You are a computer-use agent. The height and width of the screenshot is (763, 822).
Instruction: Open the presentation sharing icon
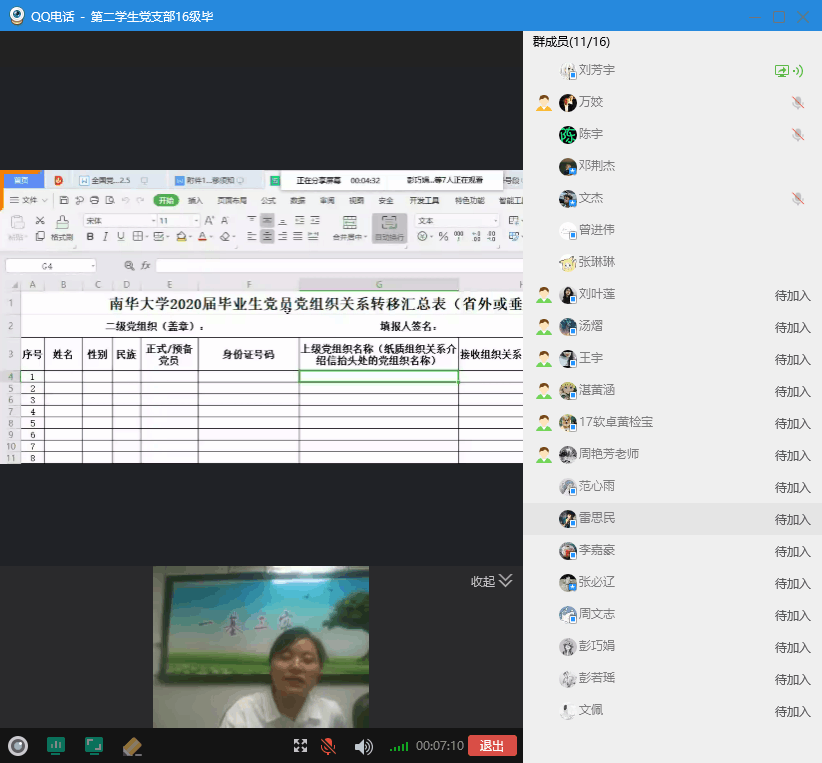click(x=56, y=746)
